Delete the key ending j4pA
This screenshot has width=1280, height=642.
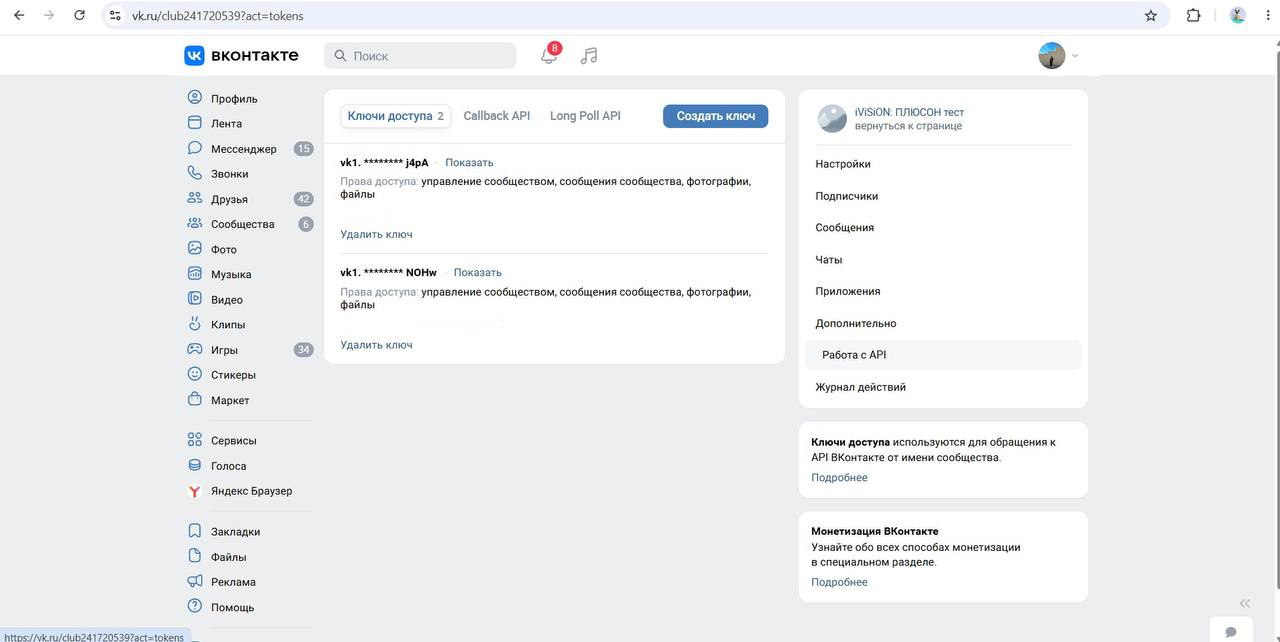pos(376,234)
